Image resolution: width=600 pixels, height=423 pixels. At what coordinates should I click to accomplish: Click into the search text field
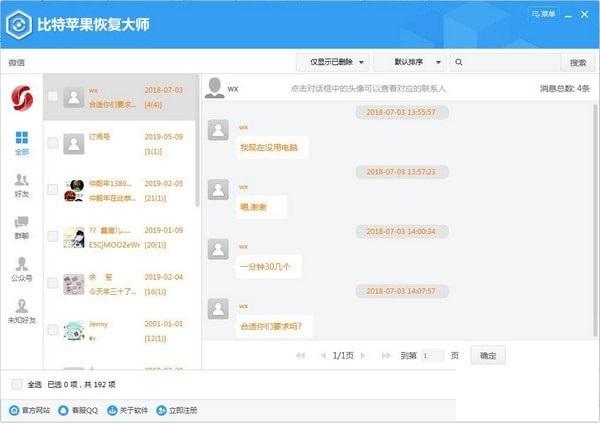point(512,62)
